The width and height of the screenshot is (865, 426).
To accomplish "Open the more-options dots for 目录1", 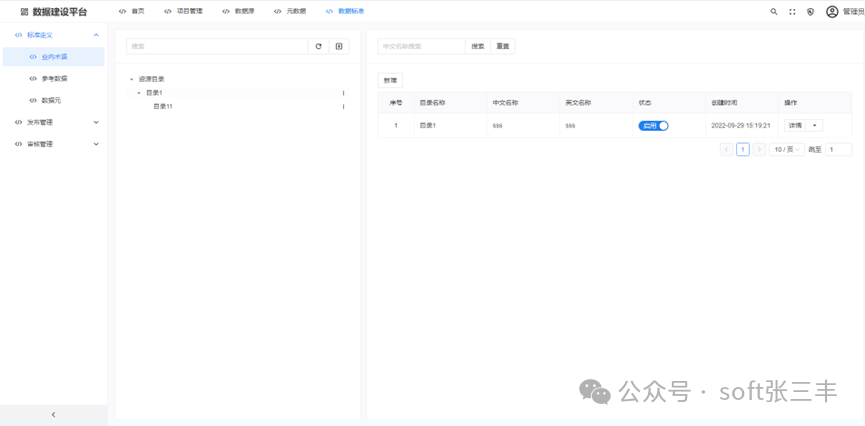I will point(343,93).
